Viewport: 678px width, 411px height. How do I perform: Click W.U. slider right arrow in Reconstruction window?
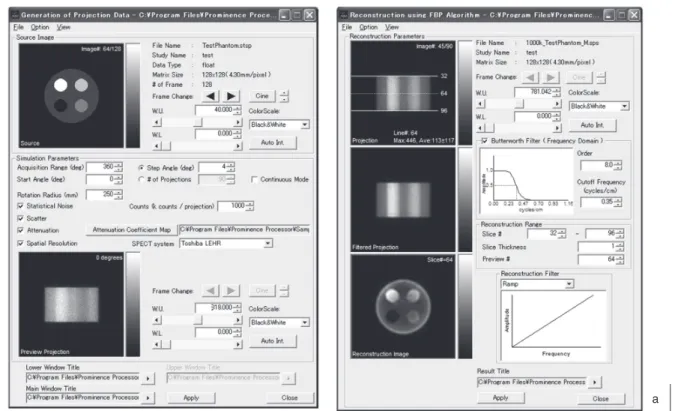557,104
